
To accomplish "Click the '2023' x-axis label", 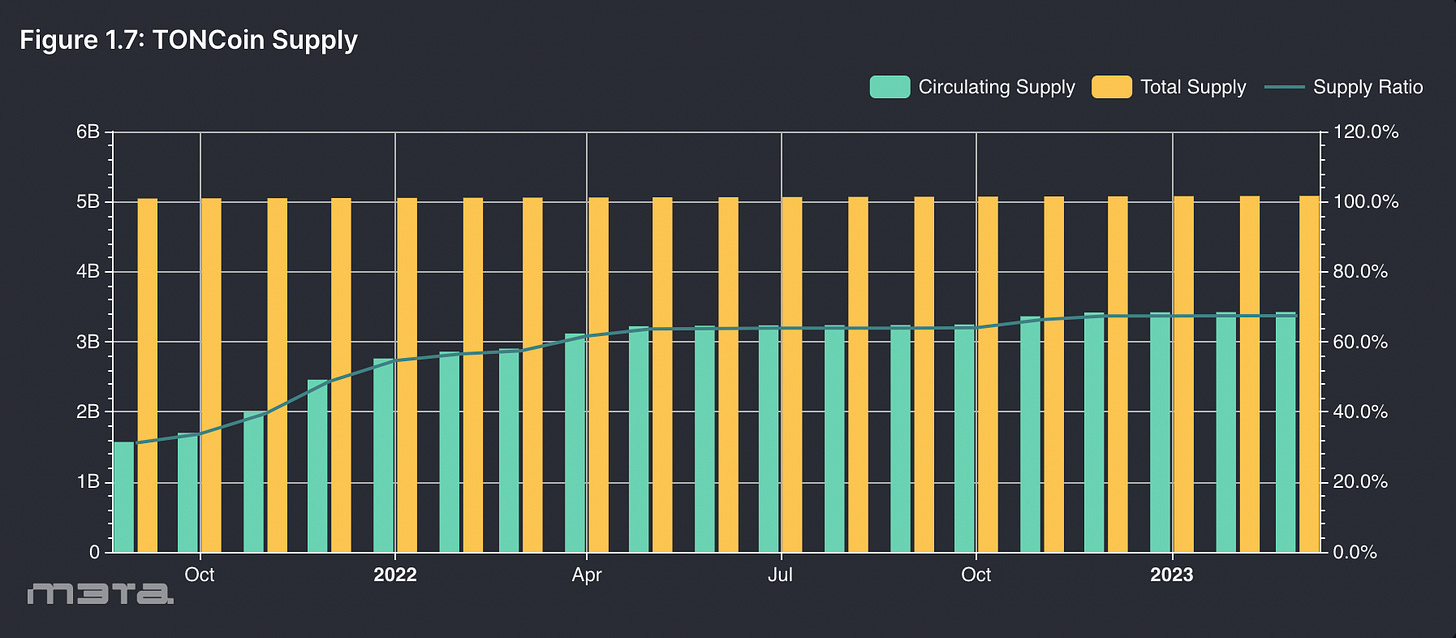I will 1171,575.
